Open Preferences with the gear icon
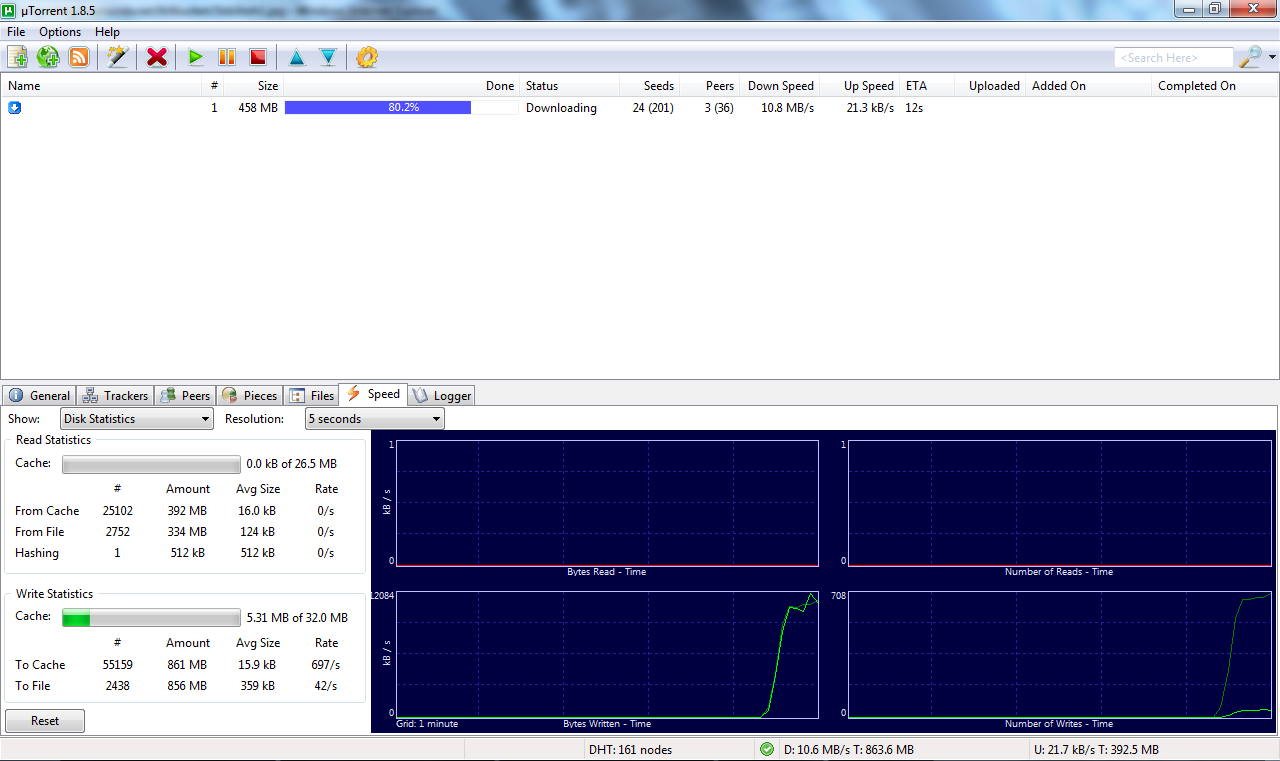The height and width of the screenshot is (761, 1280). [367, 57]
